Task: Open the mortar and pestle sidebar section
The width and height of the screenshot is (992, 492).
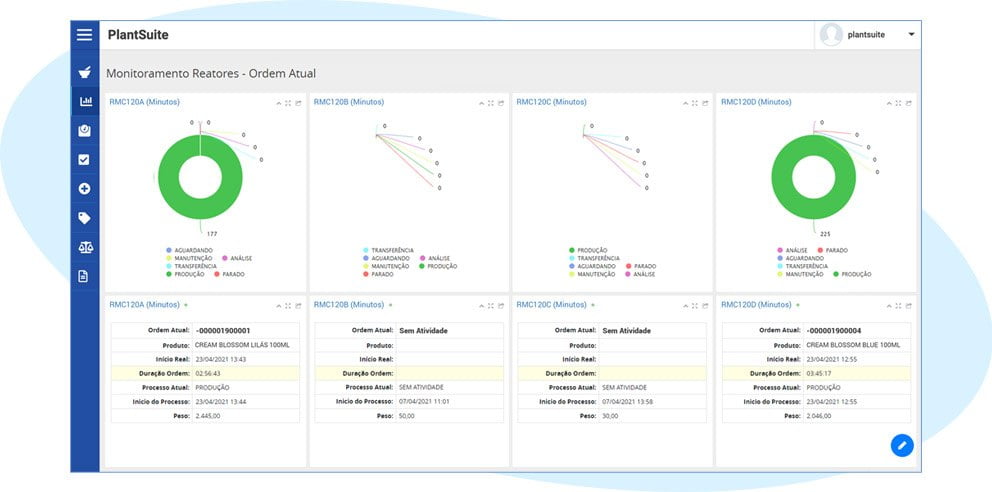Action: pyautogui.click(x=84, y=71)
